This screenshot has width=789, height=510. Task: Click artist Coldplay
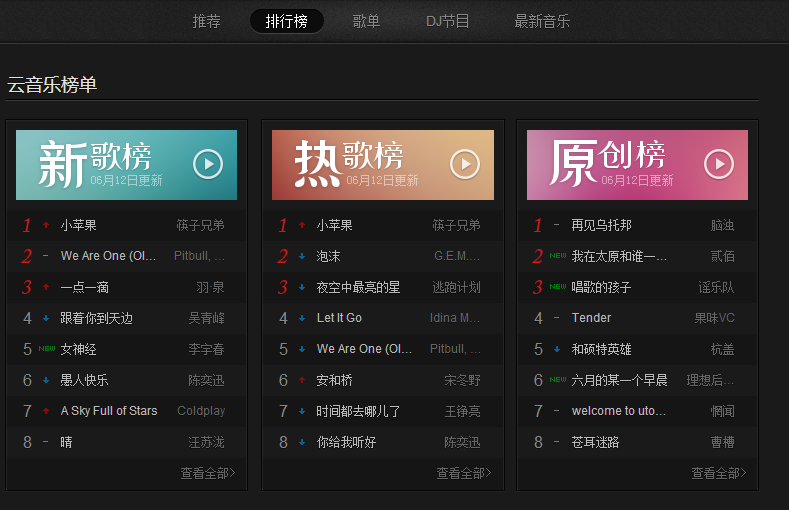pos(201,411)
